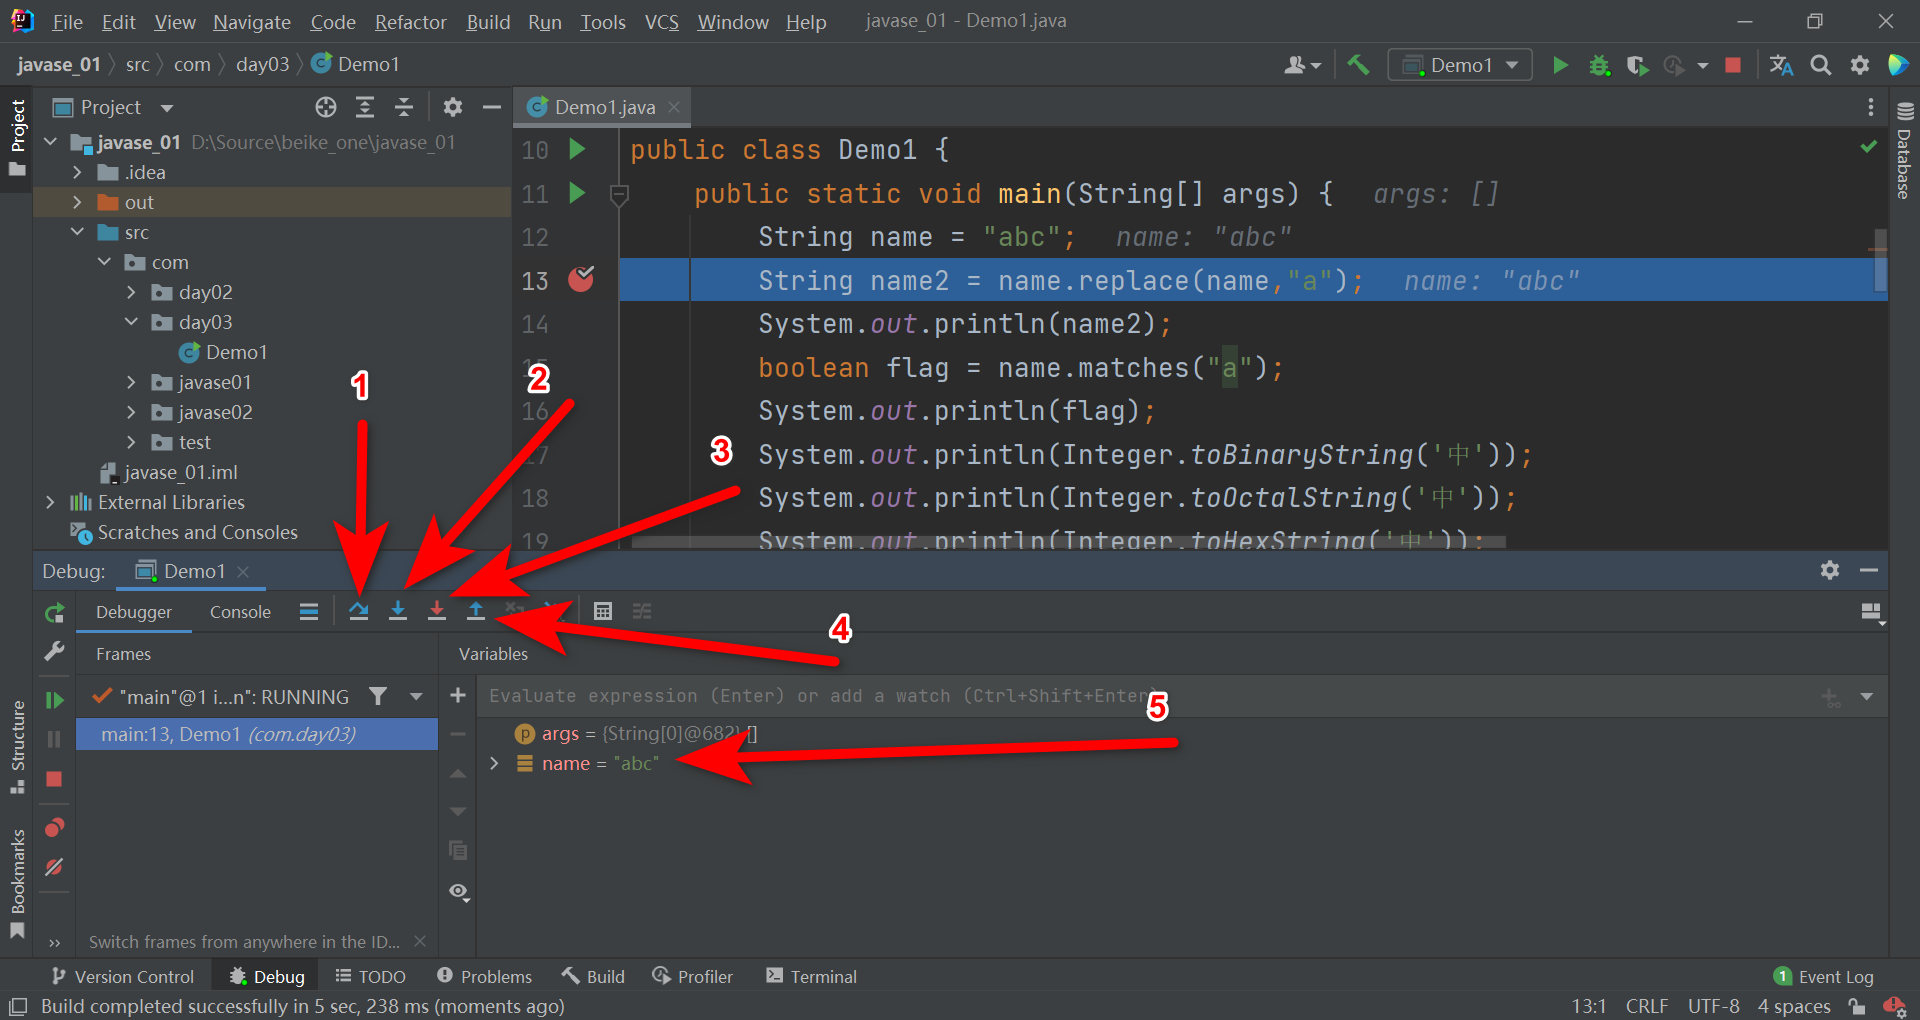Select main:13, Demo1 stack frame
The height and width of the screenshot is (1020, 1920).
257,734
